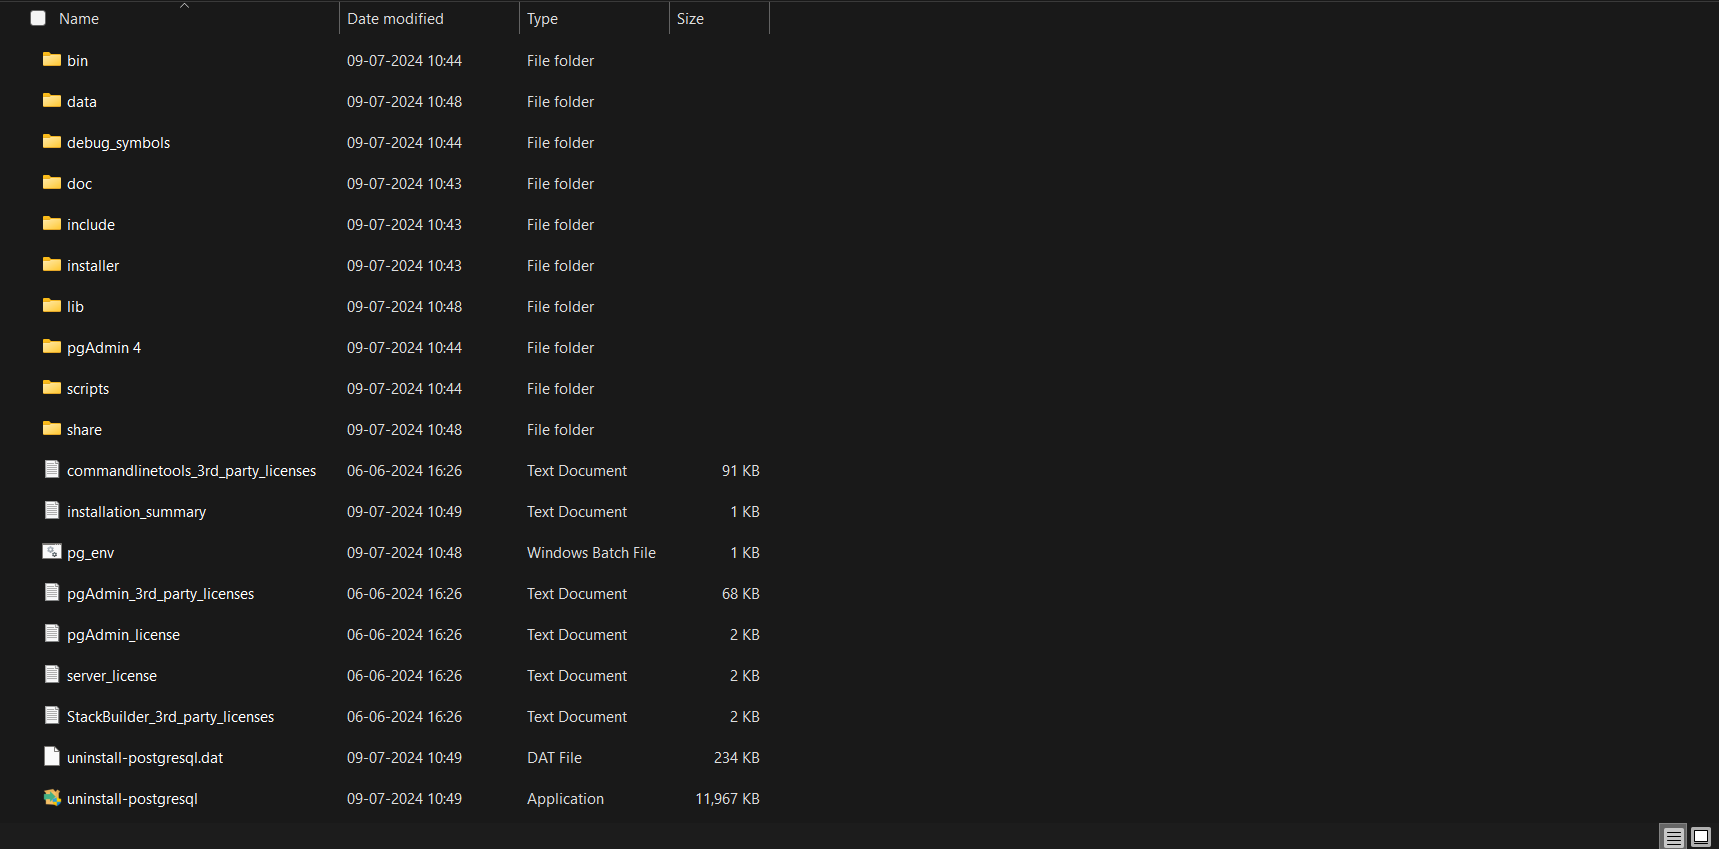Click the data folder icon
Screen dimensions: 1719x849
coord(52,101)
